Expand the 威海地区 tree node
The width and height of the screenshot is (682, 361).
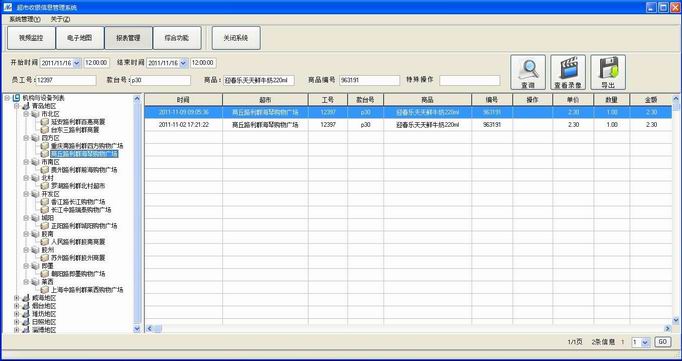pos(17,298)
